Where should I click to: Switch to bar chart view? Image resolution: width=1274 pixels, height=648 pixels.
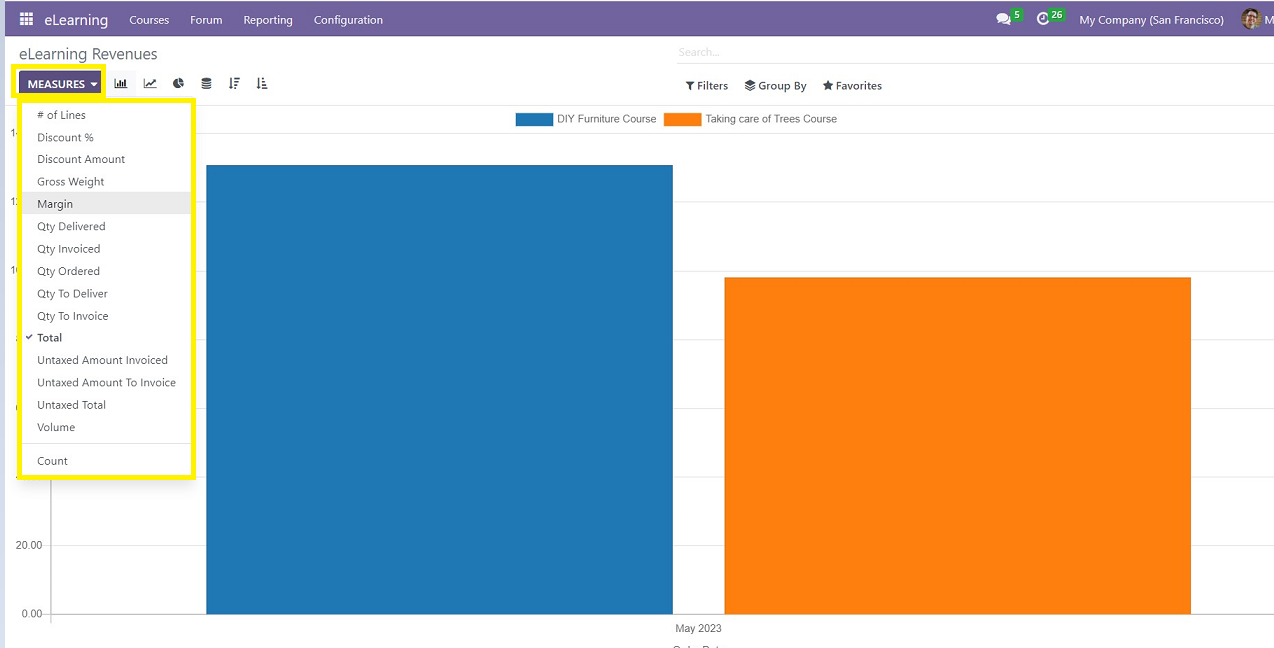tap(121, 84)
